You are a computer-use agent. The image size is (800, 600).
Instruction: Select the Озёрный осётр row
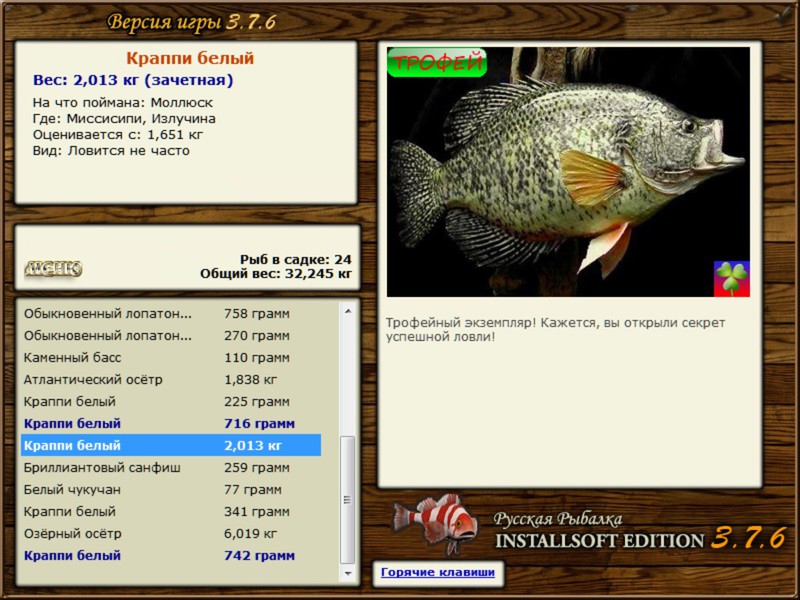click(x=171, y=534)
